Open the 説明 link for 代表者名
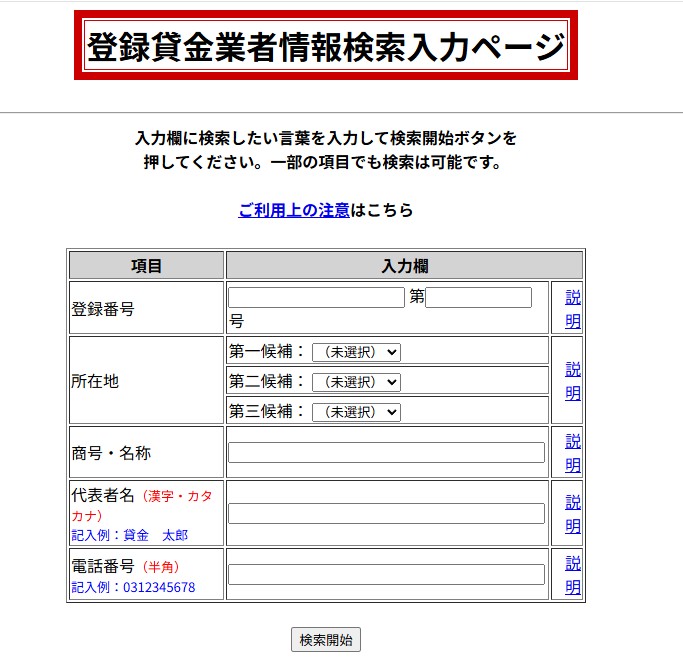 coord(573,514)
